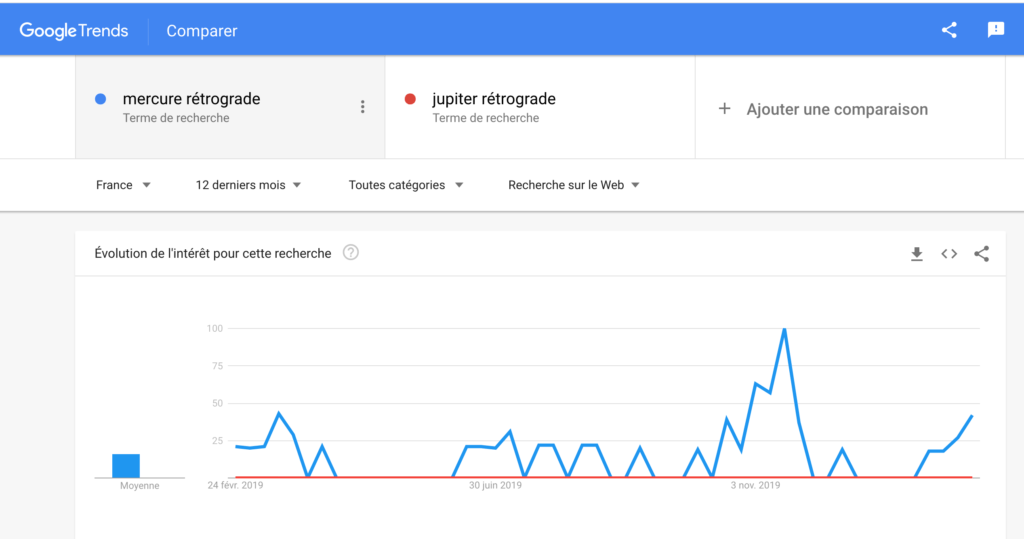Click the blue dot for mercure rétrograde
The image size is (1024, 539).
(101, 99)
